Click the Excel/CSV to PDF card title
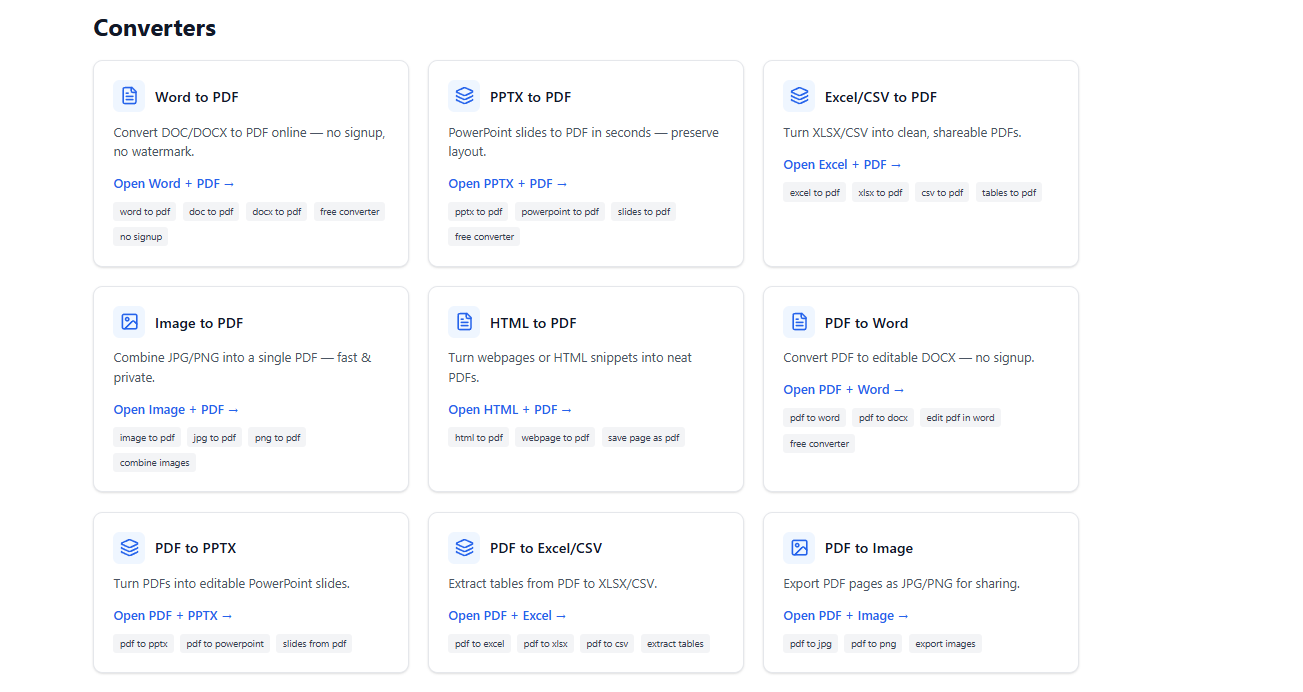The width and height of the screenshot is (1303, 692). click(881, 97)
